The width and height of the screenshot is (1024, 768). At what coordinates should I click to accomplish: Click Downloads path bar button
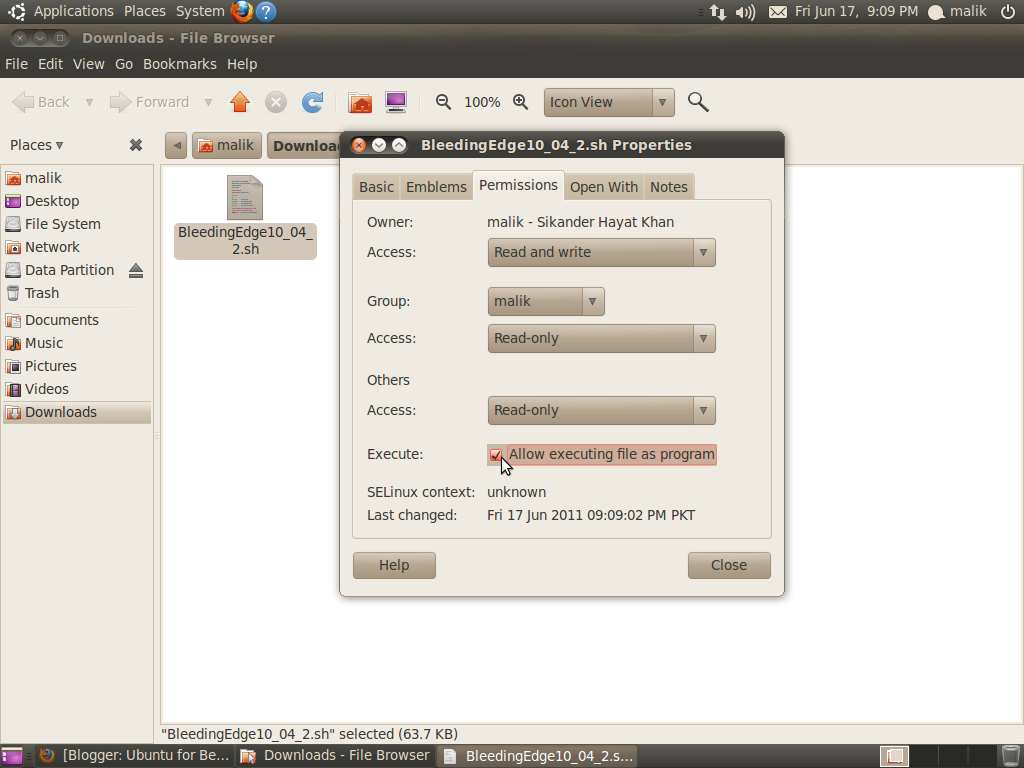pos(304,145)
